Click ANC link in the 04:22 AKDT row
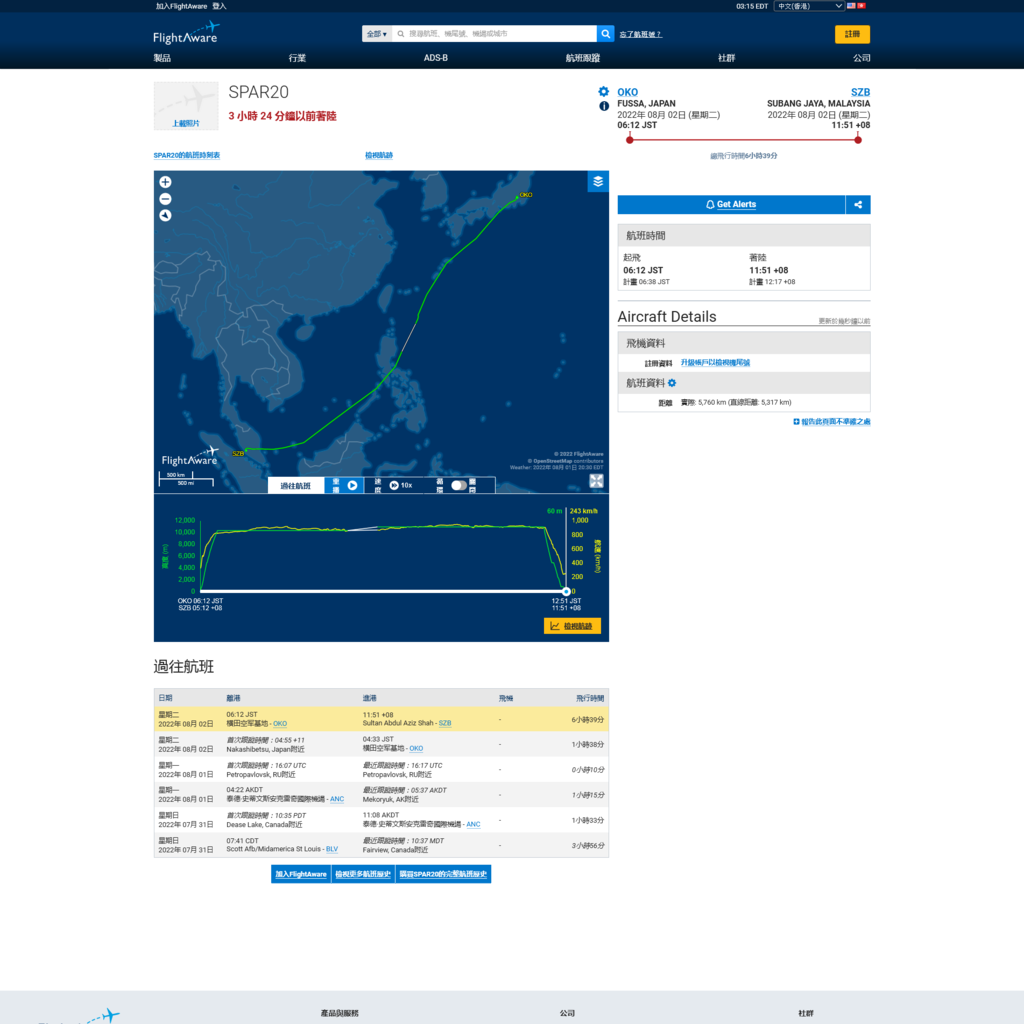The height and width of the screenshot is (1024, 1024). point(337,799)
